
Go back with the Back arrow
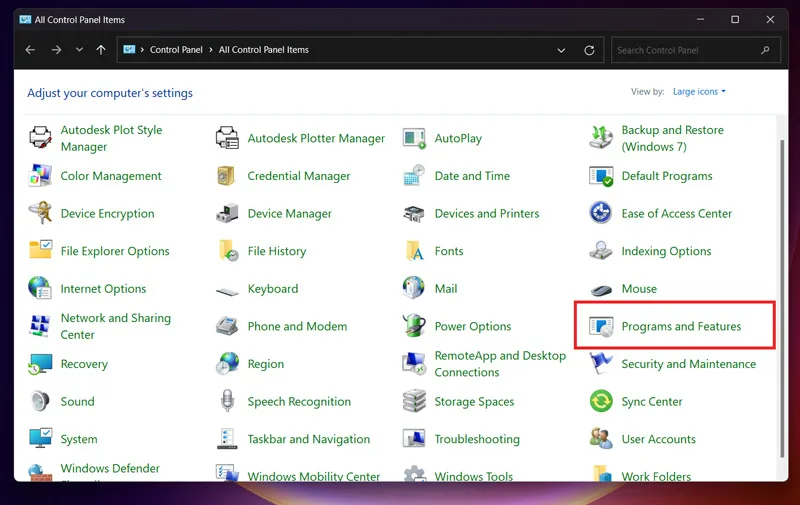(30, 49)
